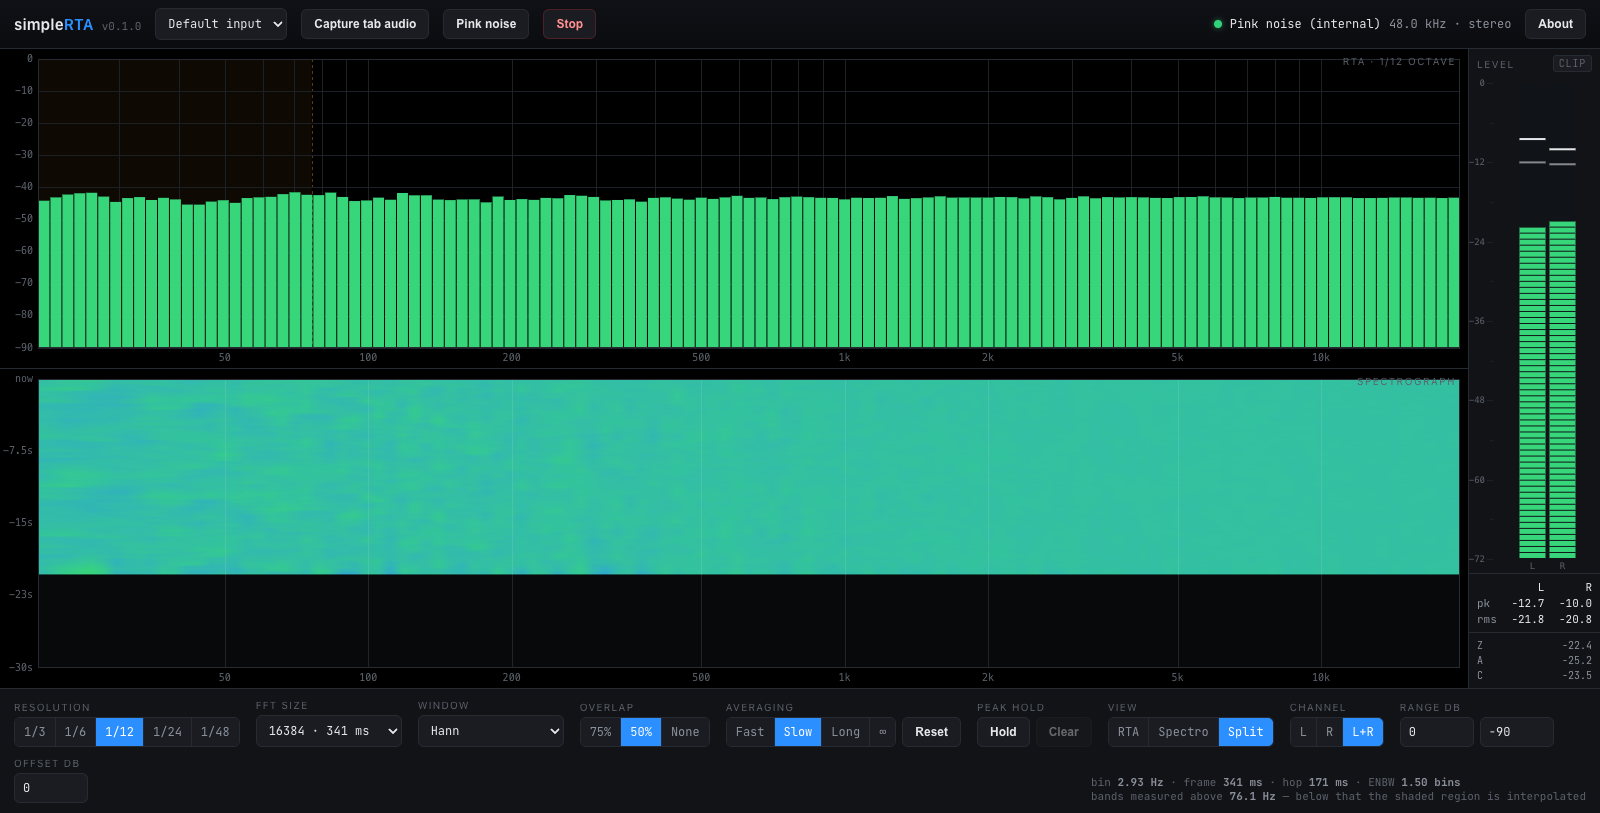Start the Pink noise generator

click(x=486, y=24)
